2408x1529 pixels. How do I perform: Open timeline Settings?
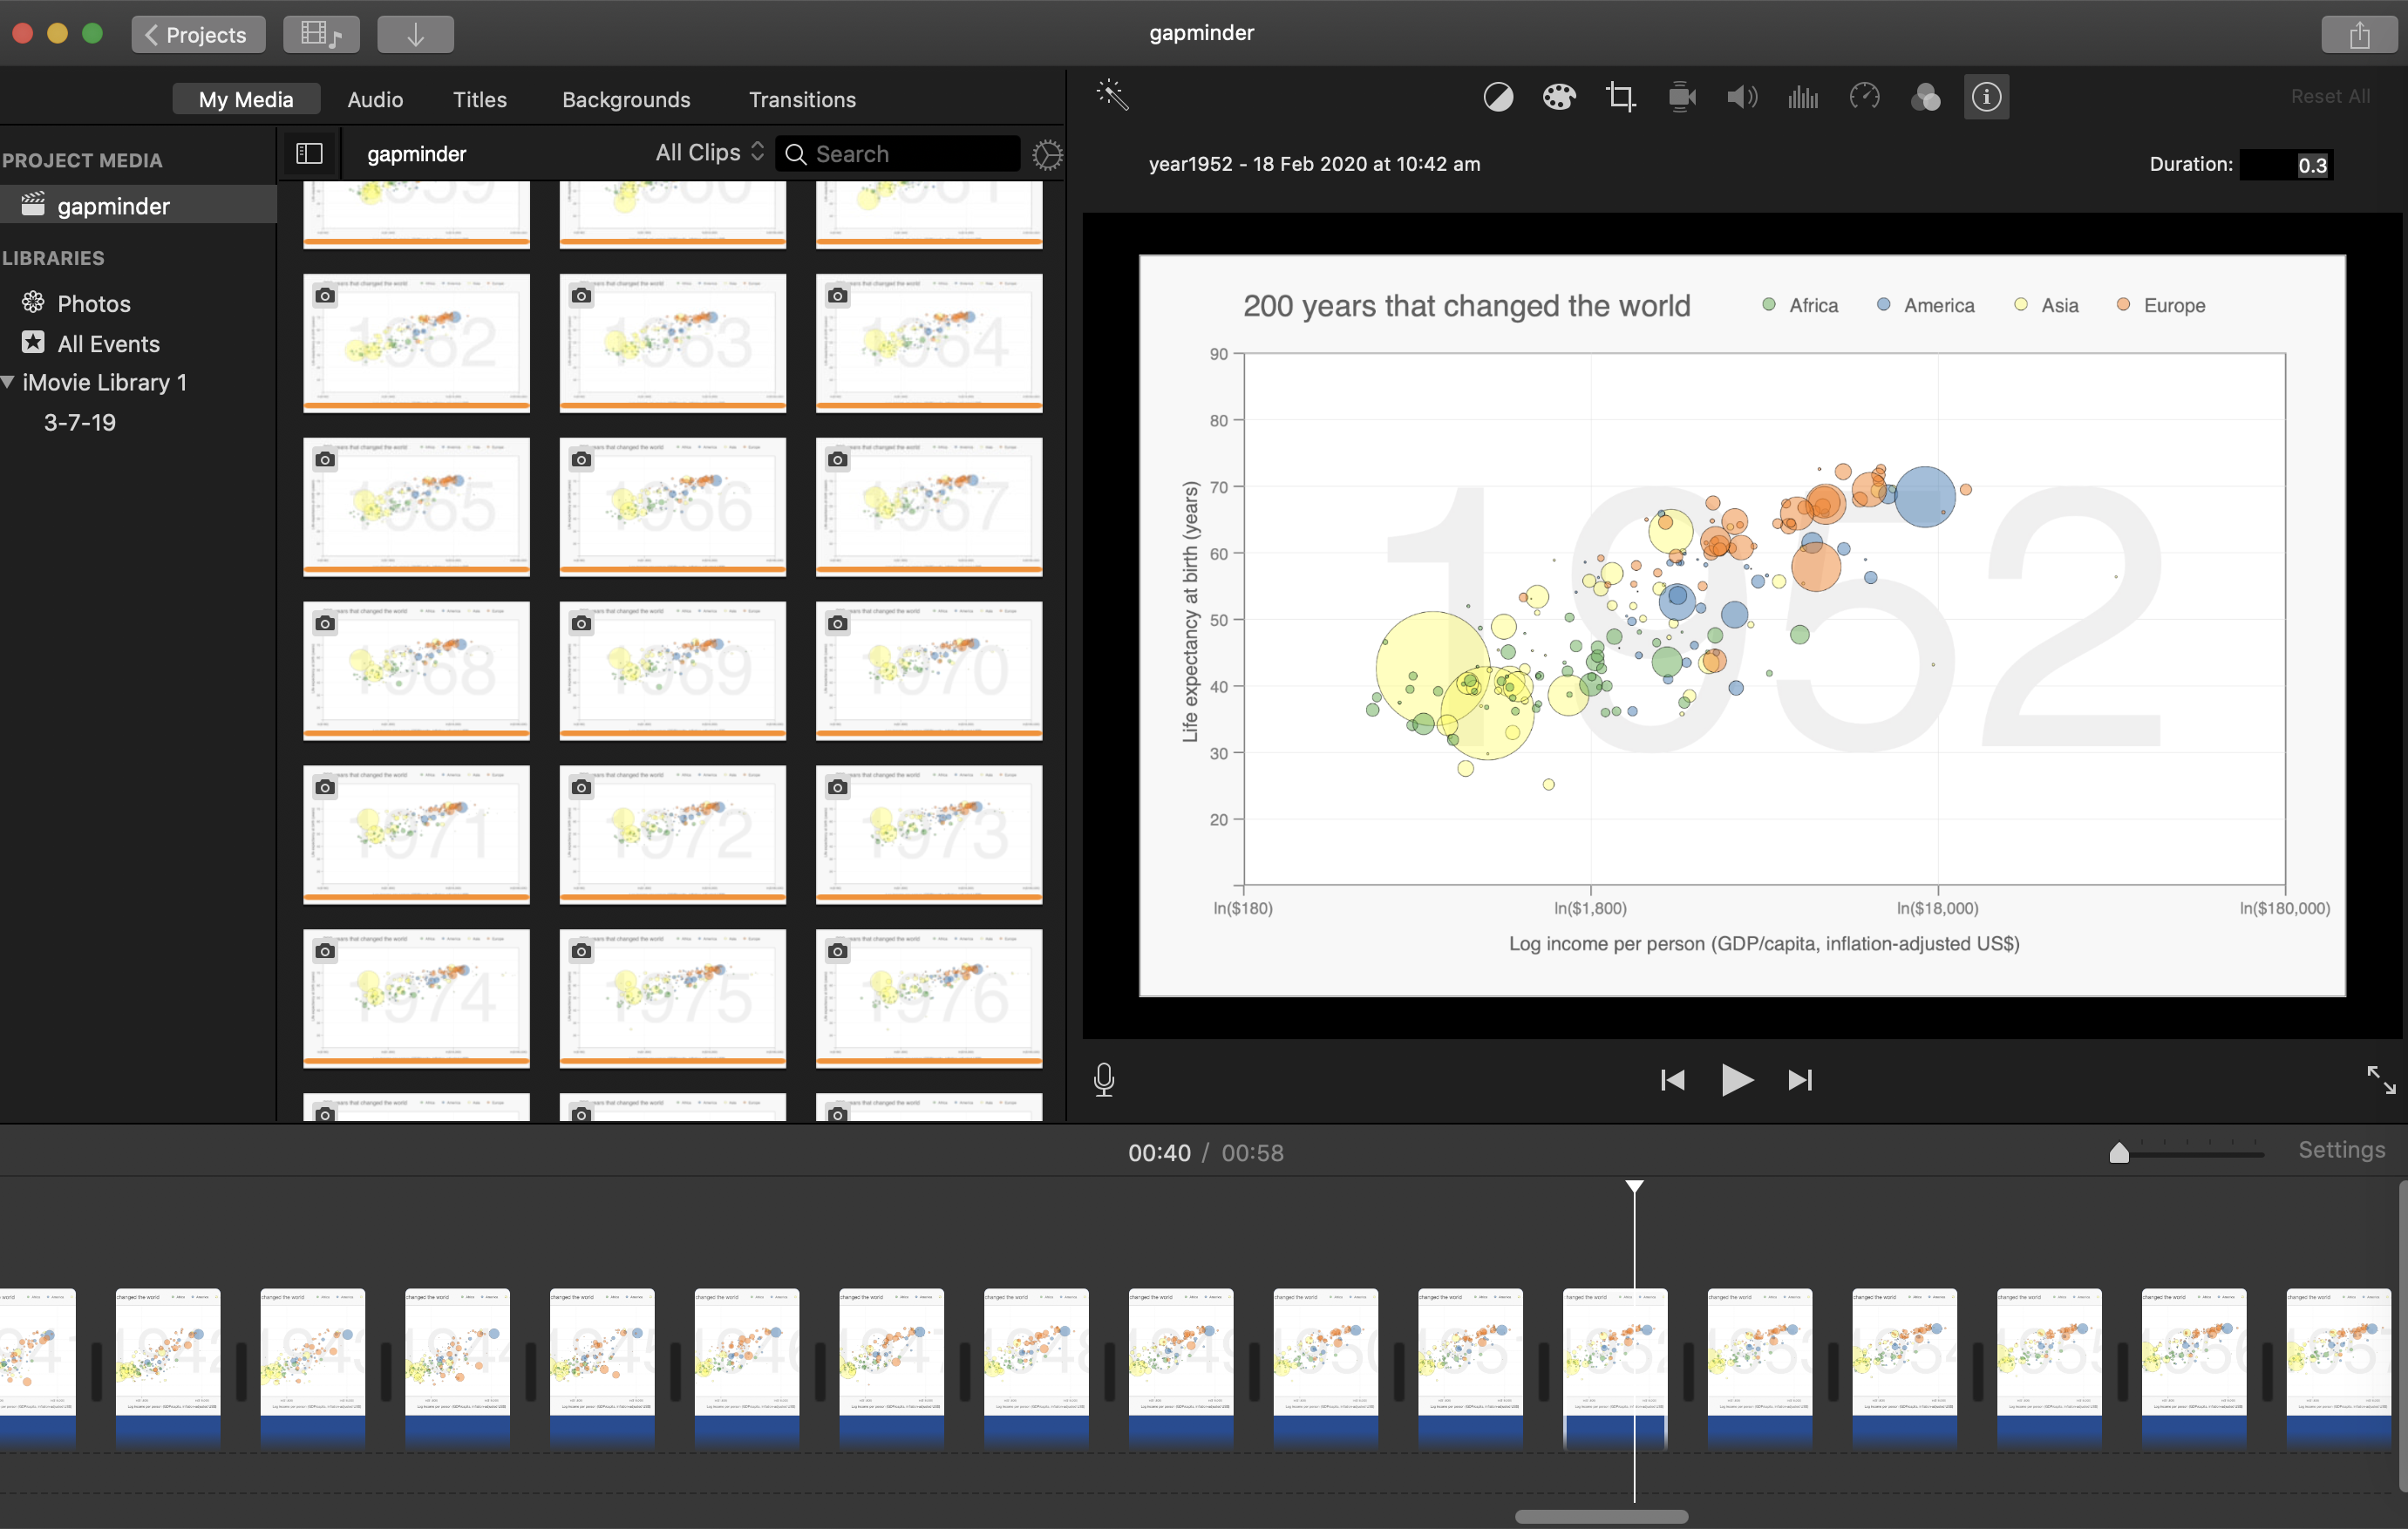pyautogui.click(x=2342, y=1150)
